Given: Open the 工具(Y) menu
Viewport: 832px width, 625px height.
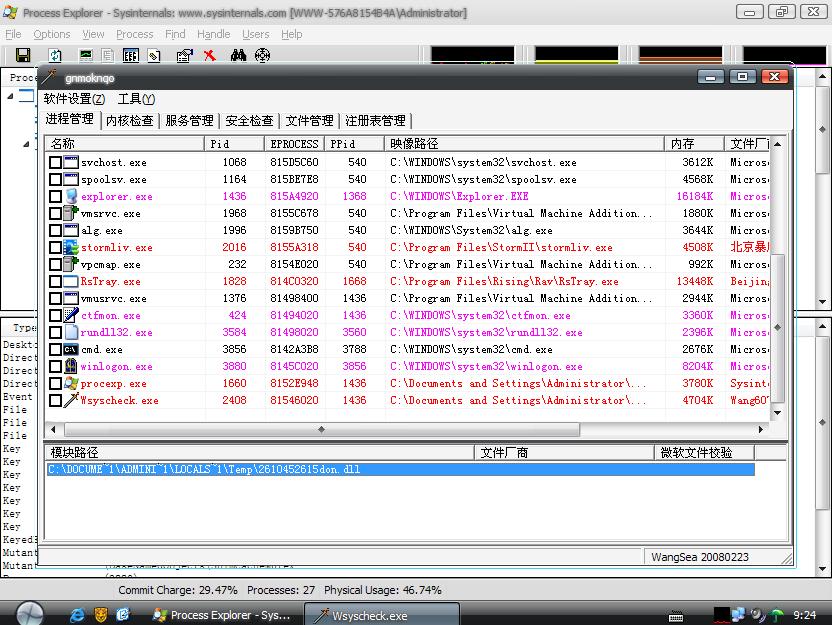Looking at the screenshot, I should coord(136,99).
